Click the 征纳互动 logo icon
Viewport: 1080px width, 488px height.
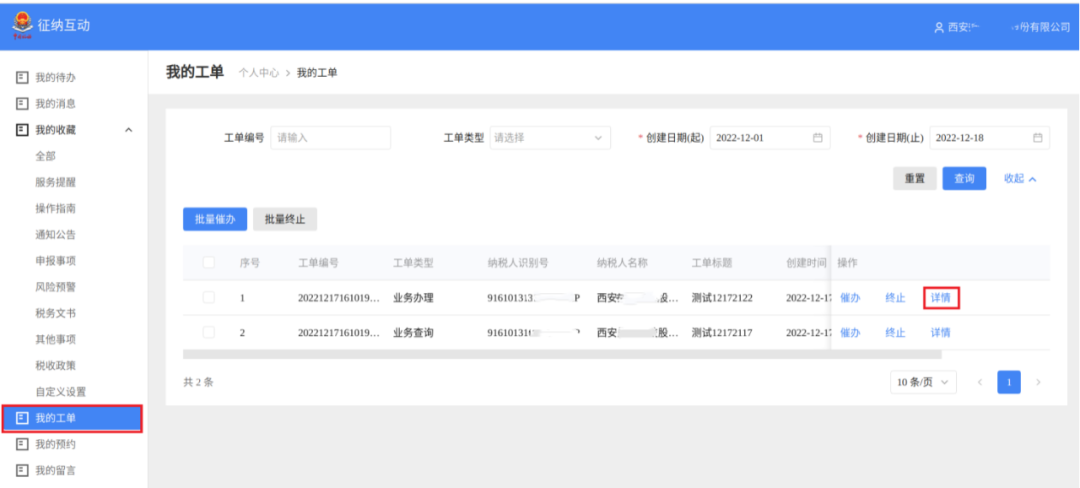[22, 25]
